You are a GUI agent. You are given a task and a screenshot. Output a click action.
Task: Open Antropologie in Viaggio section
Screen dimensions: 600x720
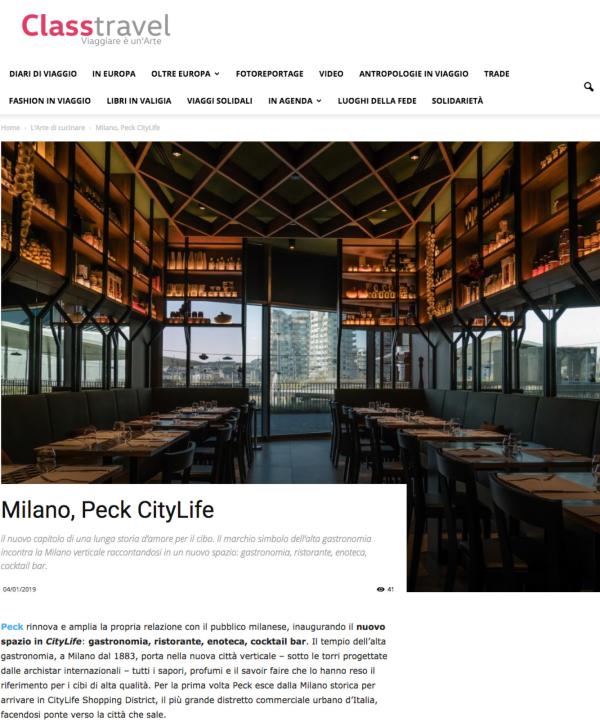[x=414, y=73]
